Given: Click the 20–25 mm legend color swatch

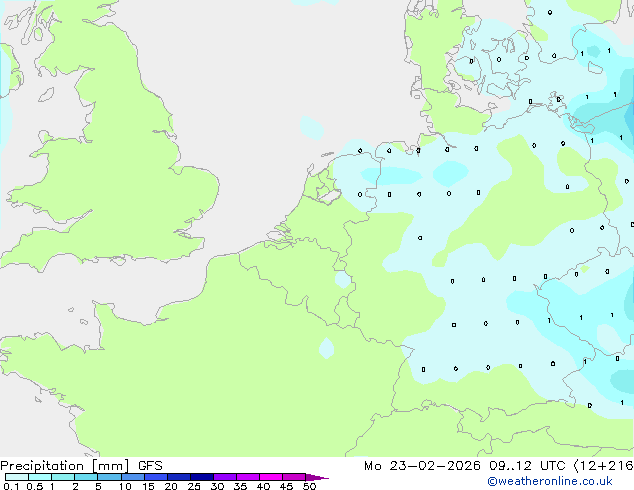Looking at the screenshot, I should click(x=179, y=477).
